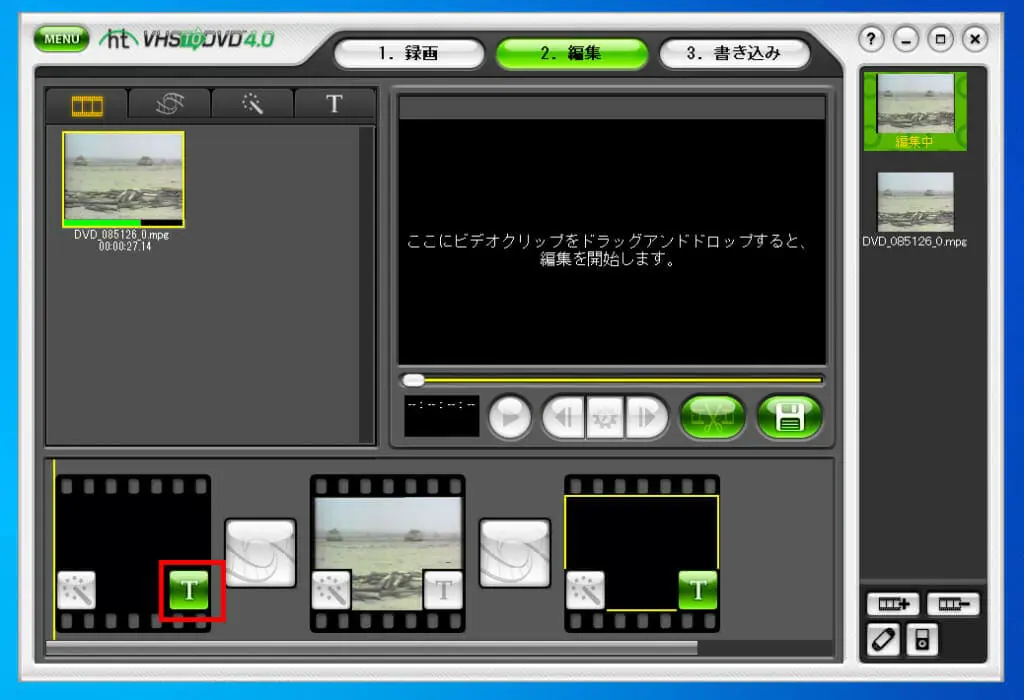Select transition slot between second and third frames
The width and height of the screenshot is (1024, 700).
tap(515, 552)
